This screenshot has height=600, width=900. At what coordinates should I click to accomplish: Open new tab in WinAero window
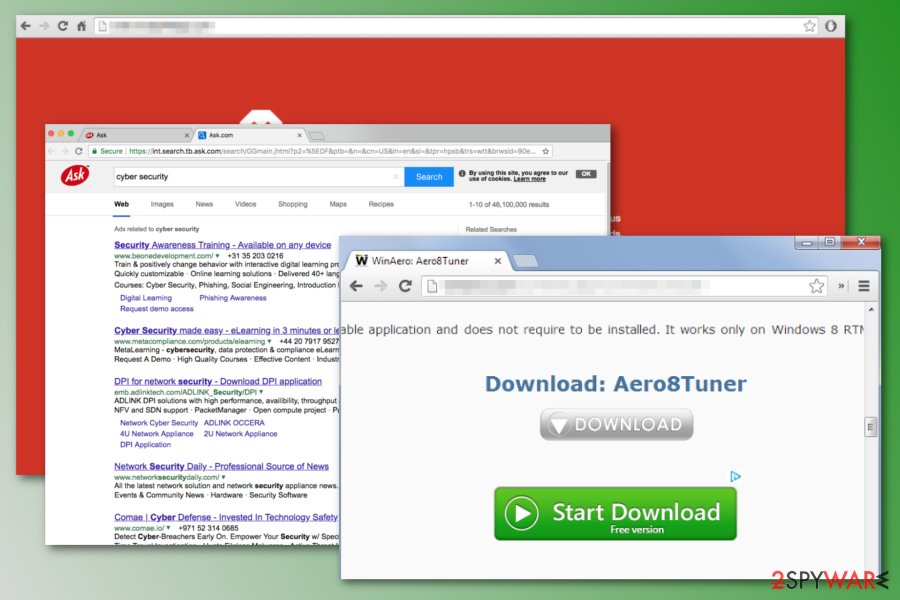525,262
